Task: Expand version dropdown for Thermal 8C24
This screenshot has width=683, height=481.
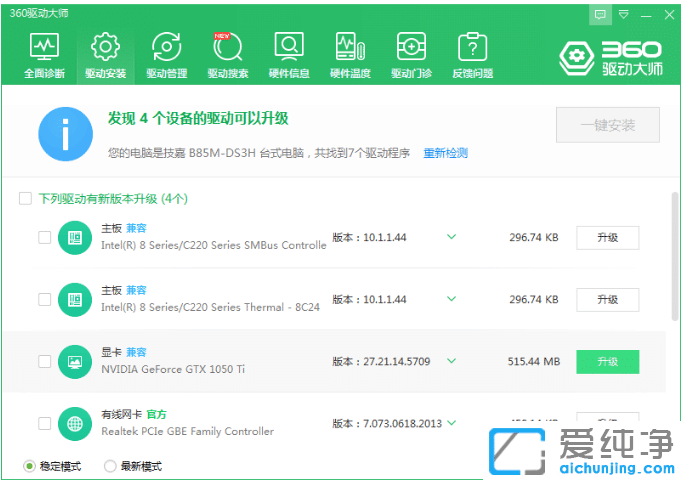Action: 452,299
